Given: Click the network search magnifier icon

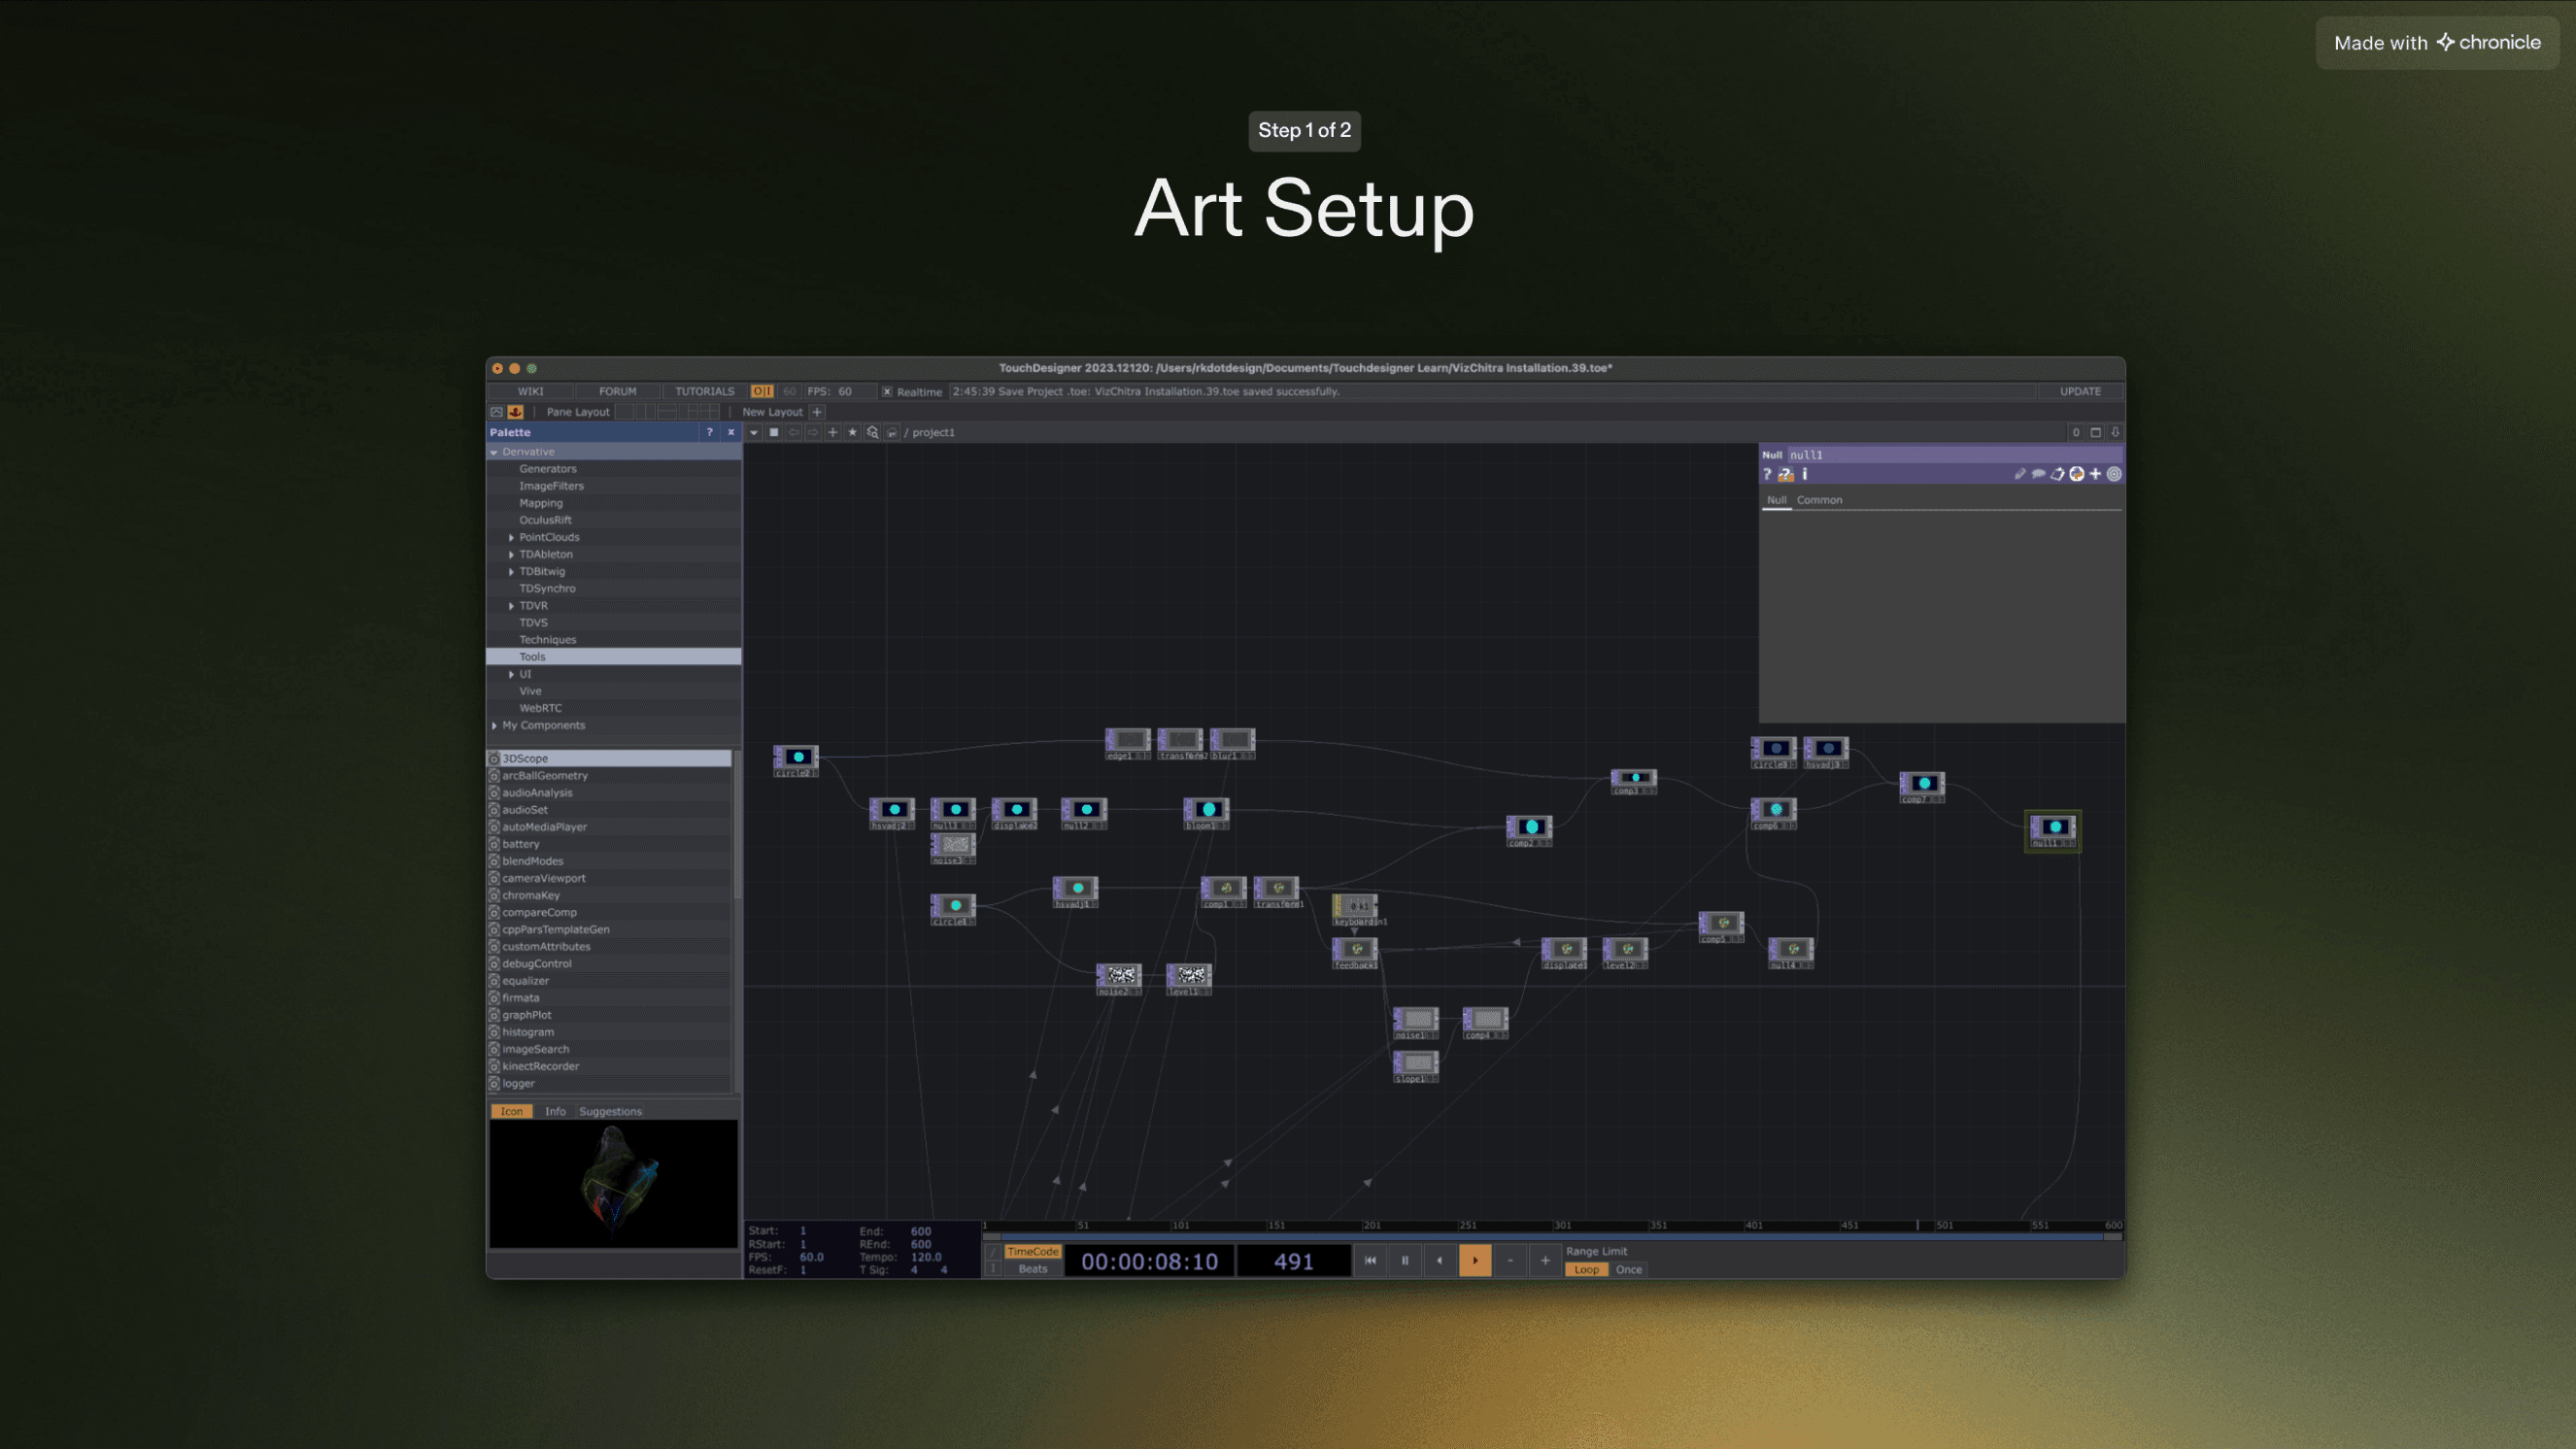Looking at the screenshot, I should point(872,432).
